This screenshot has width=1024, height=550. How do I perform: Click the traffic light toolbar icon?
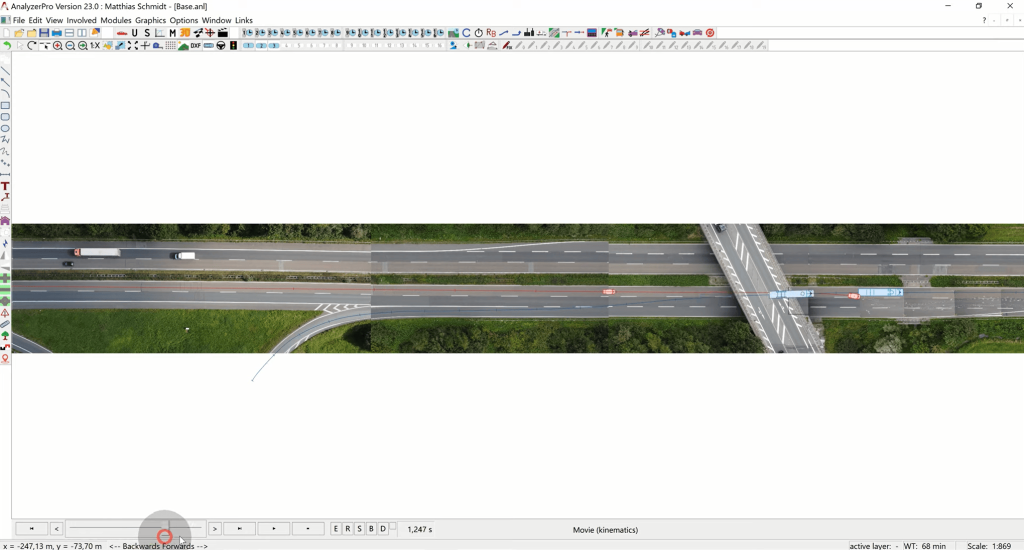tap(234, 46)
